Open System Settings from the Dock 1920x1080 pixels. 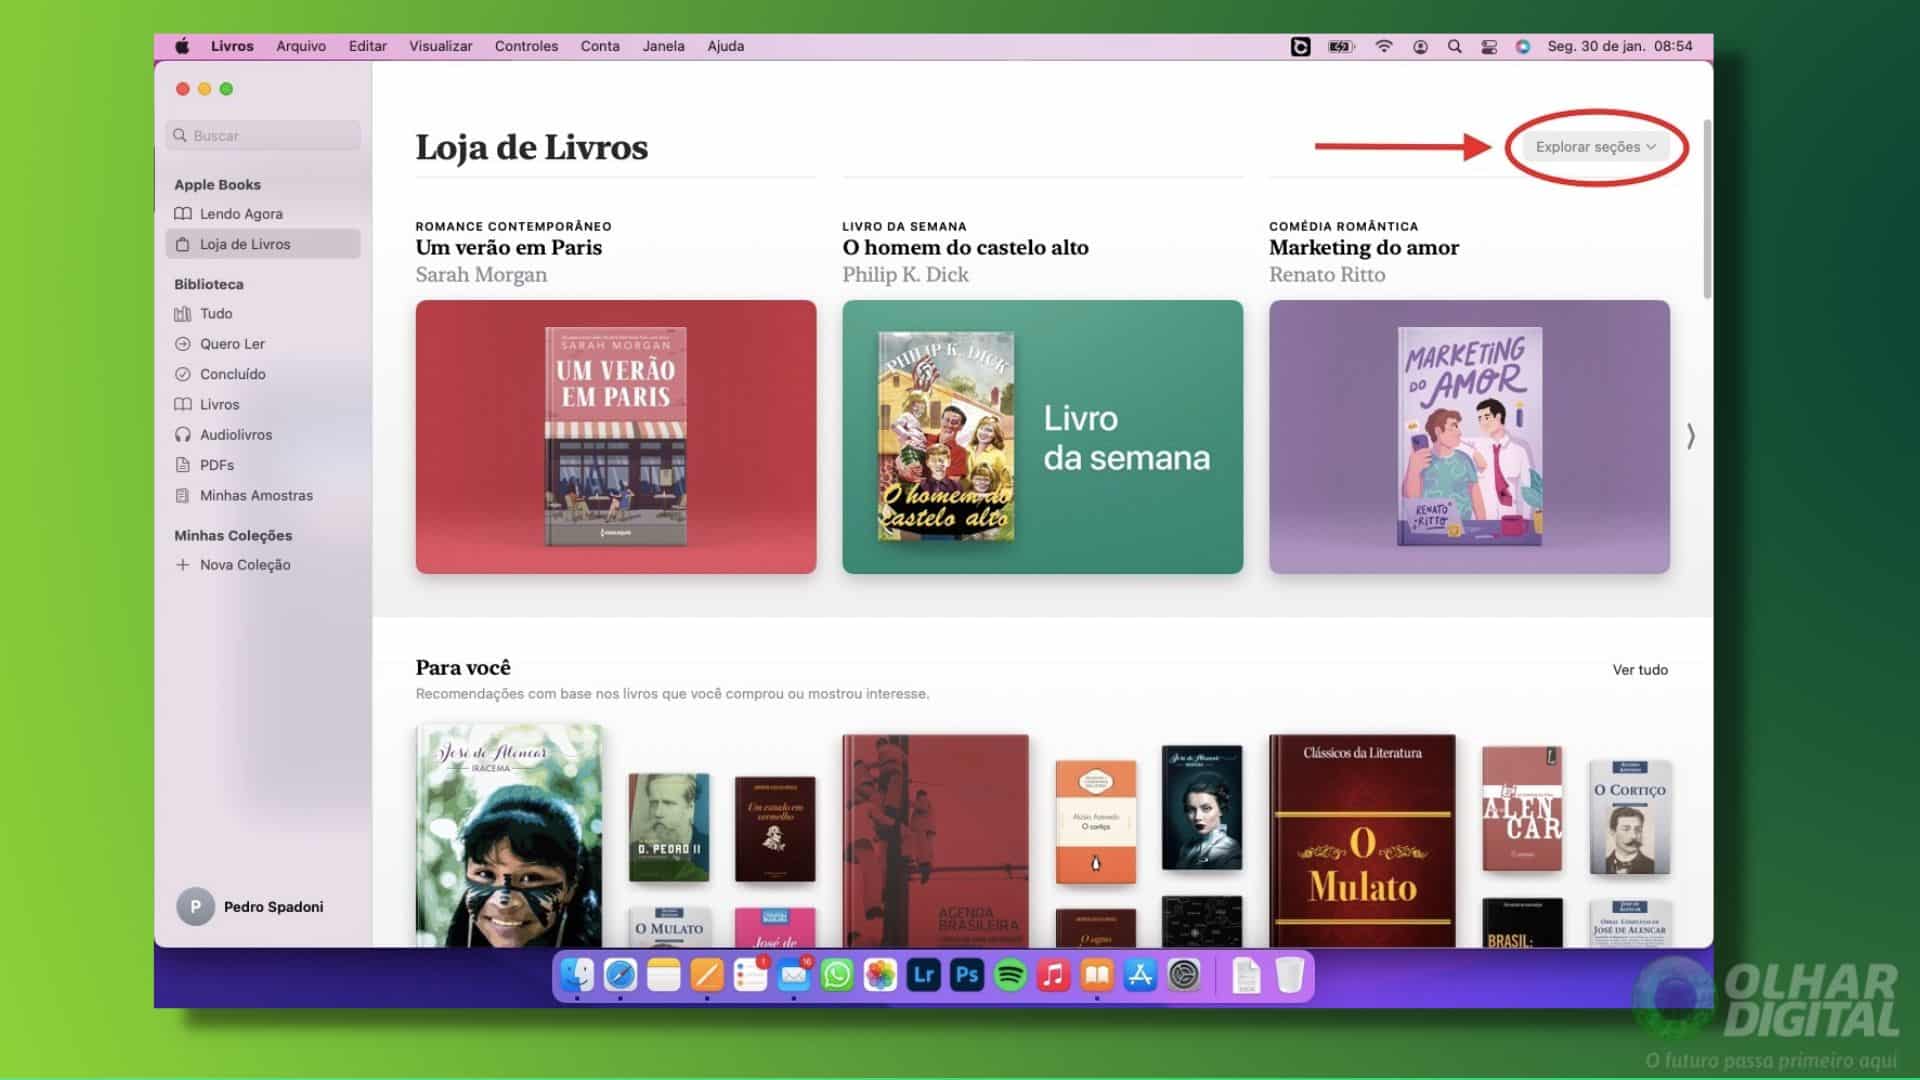point(1184,975)
